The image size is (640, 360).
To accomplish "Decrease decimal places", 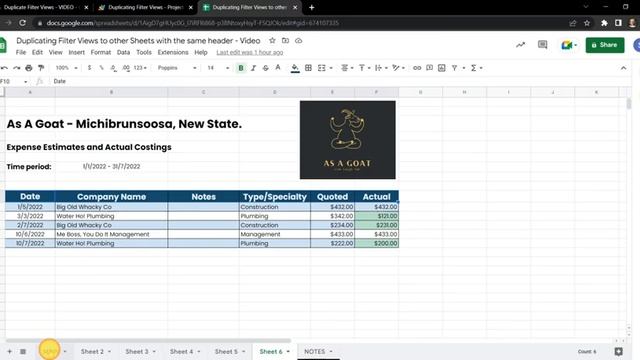I will pos(113,68).
